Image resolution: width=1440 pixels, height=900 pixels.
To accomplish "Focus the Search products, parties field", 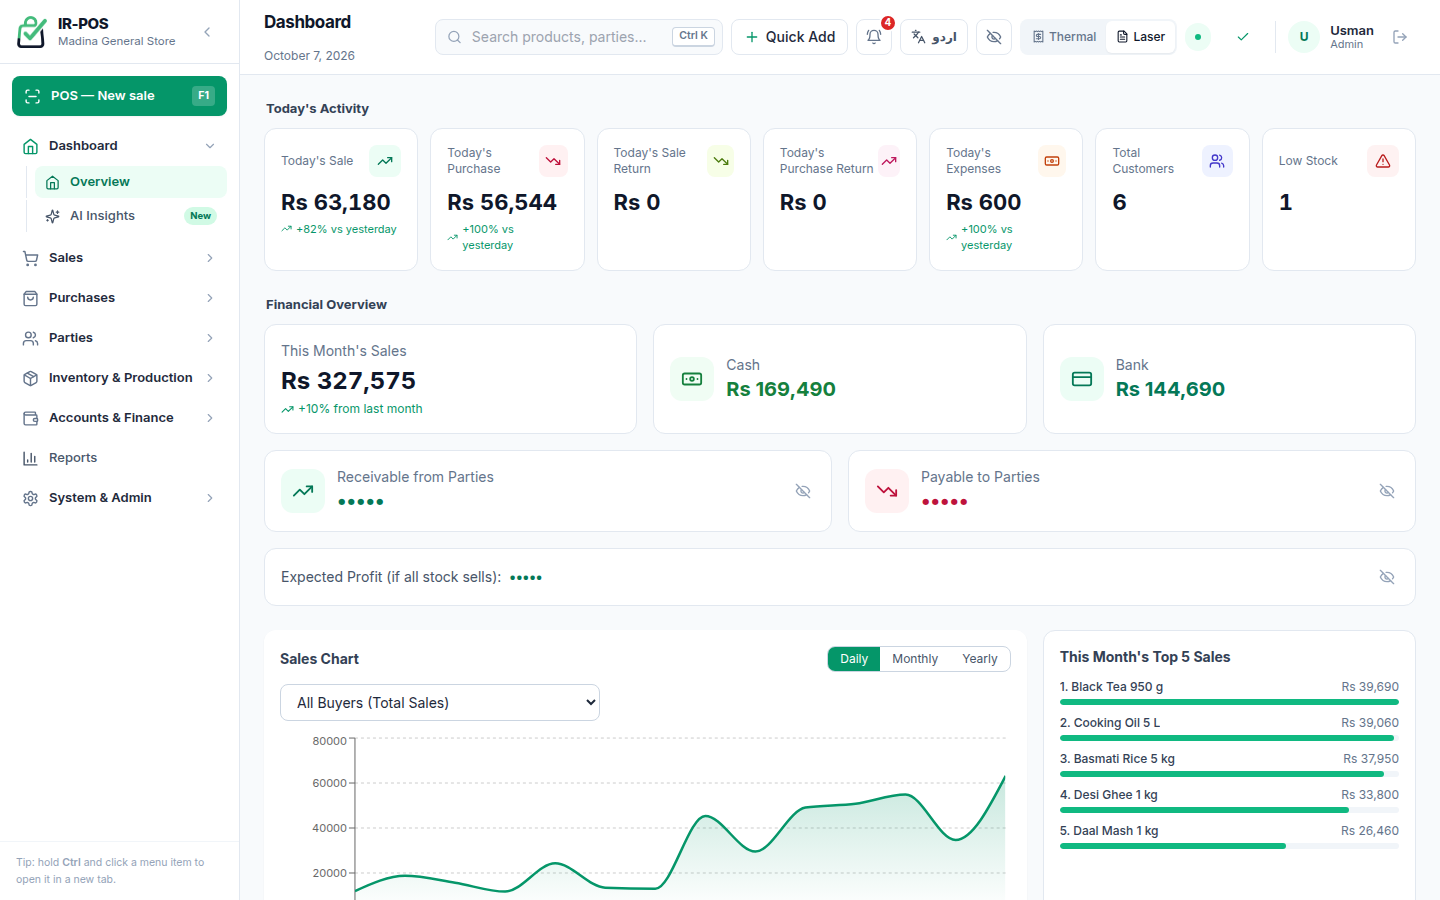I will [x=578, y=37].
